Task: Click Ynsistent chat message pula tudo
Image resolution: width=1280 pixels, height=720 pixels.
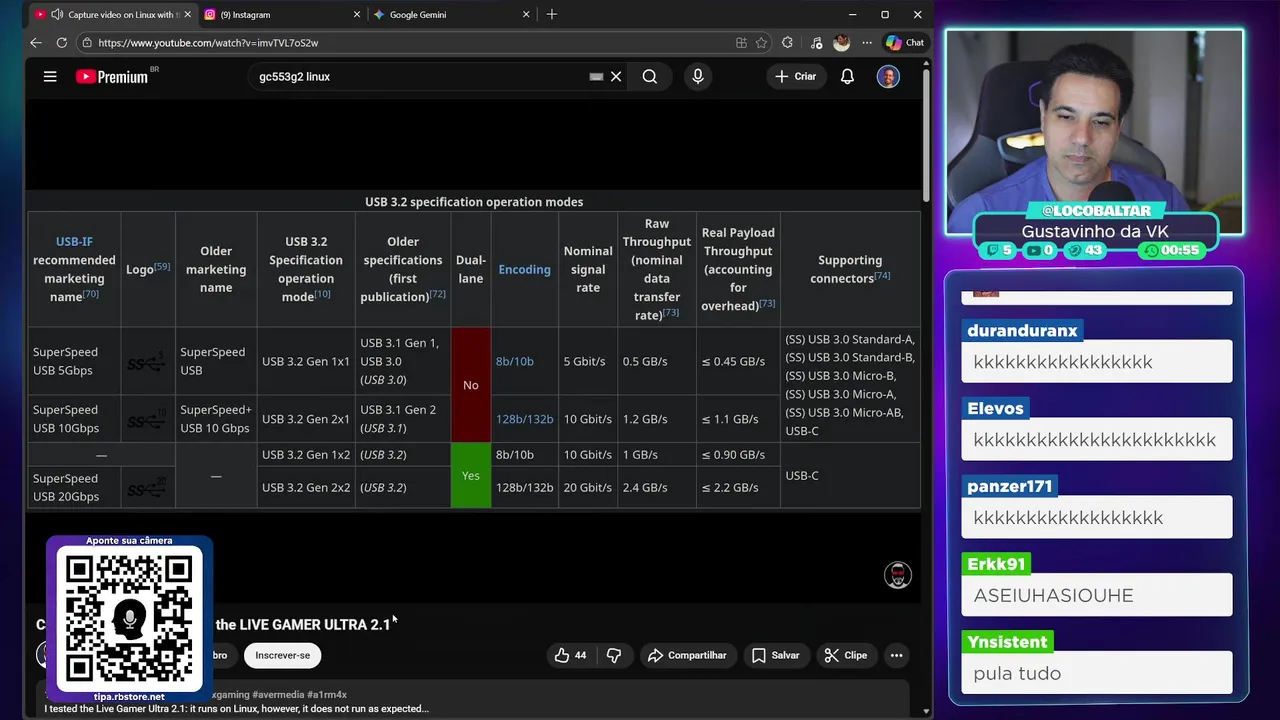Action: click(x=1096, y=673)
